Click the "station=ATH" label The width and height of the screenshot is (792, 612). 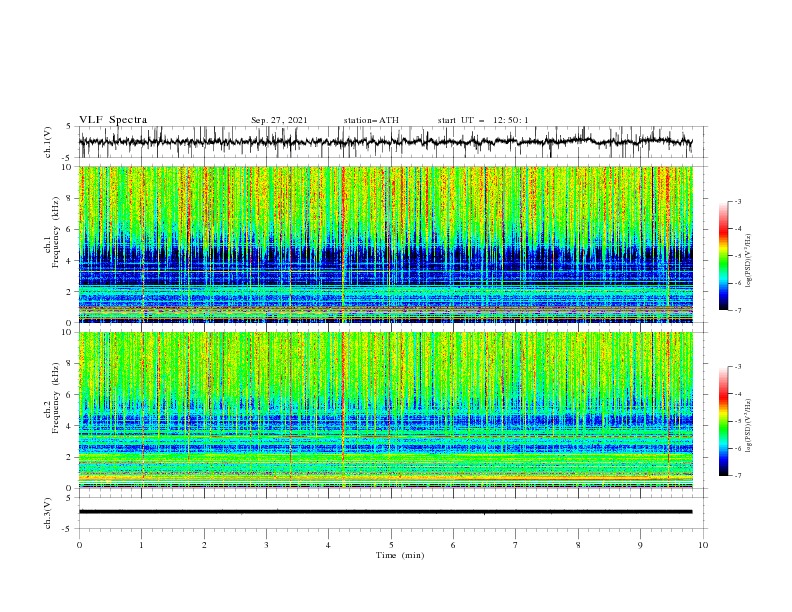click(x=371, y=120)
